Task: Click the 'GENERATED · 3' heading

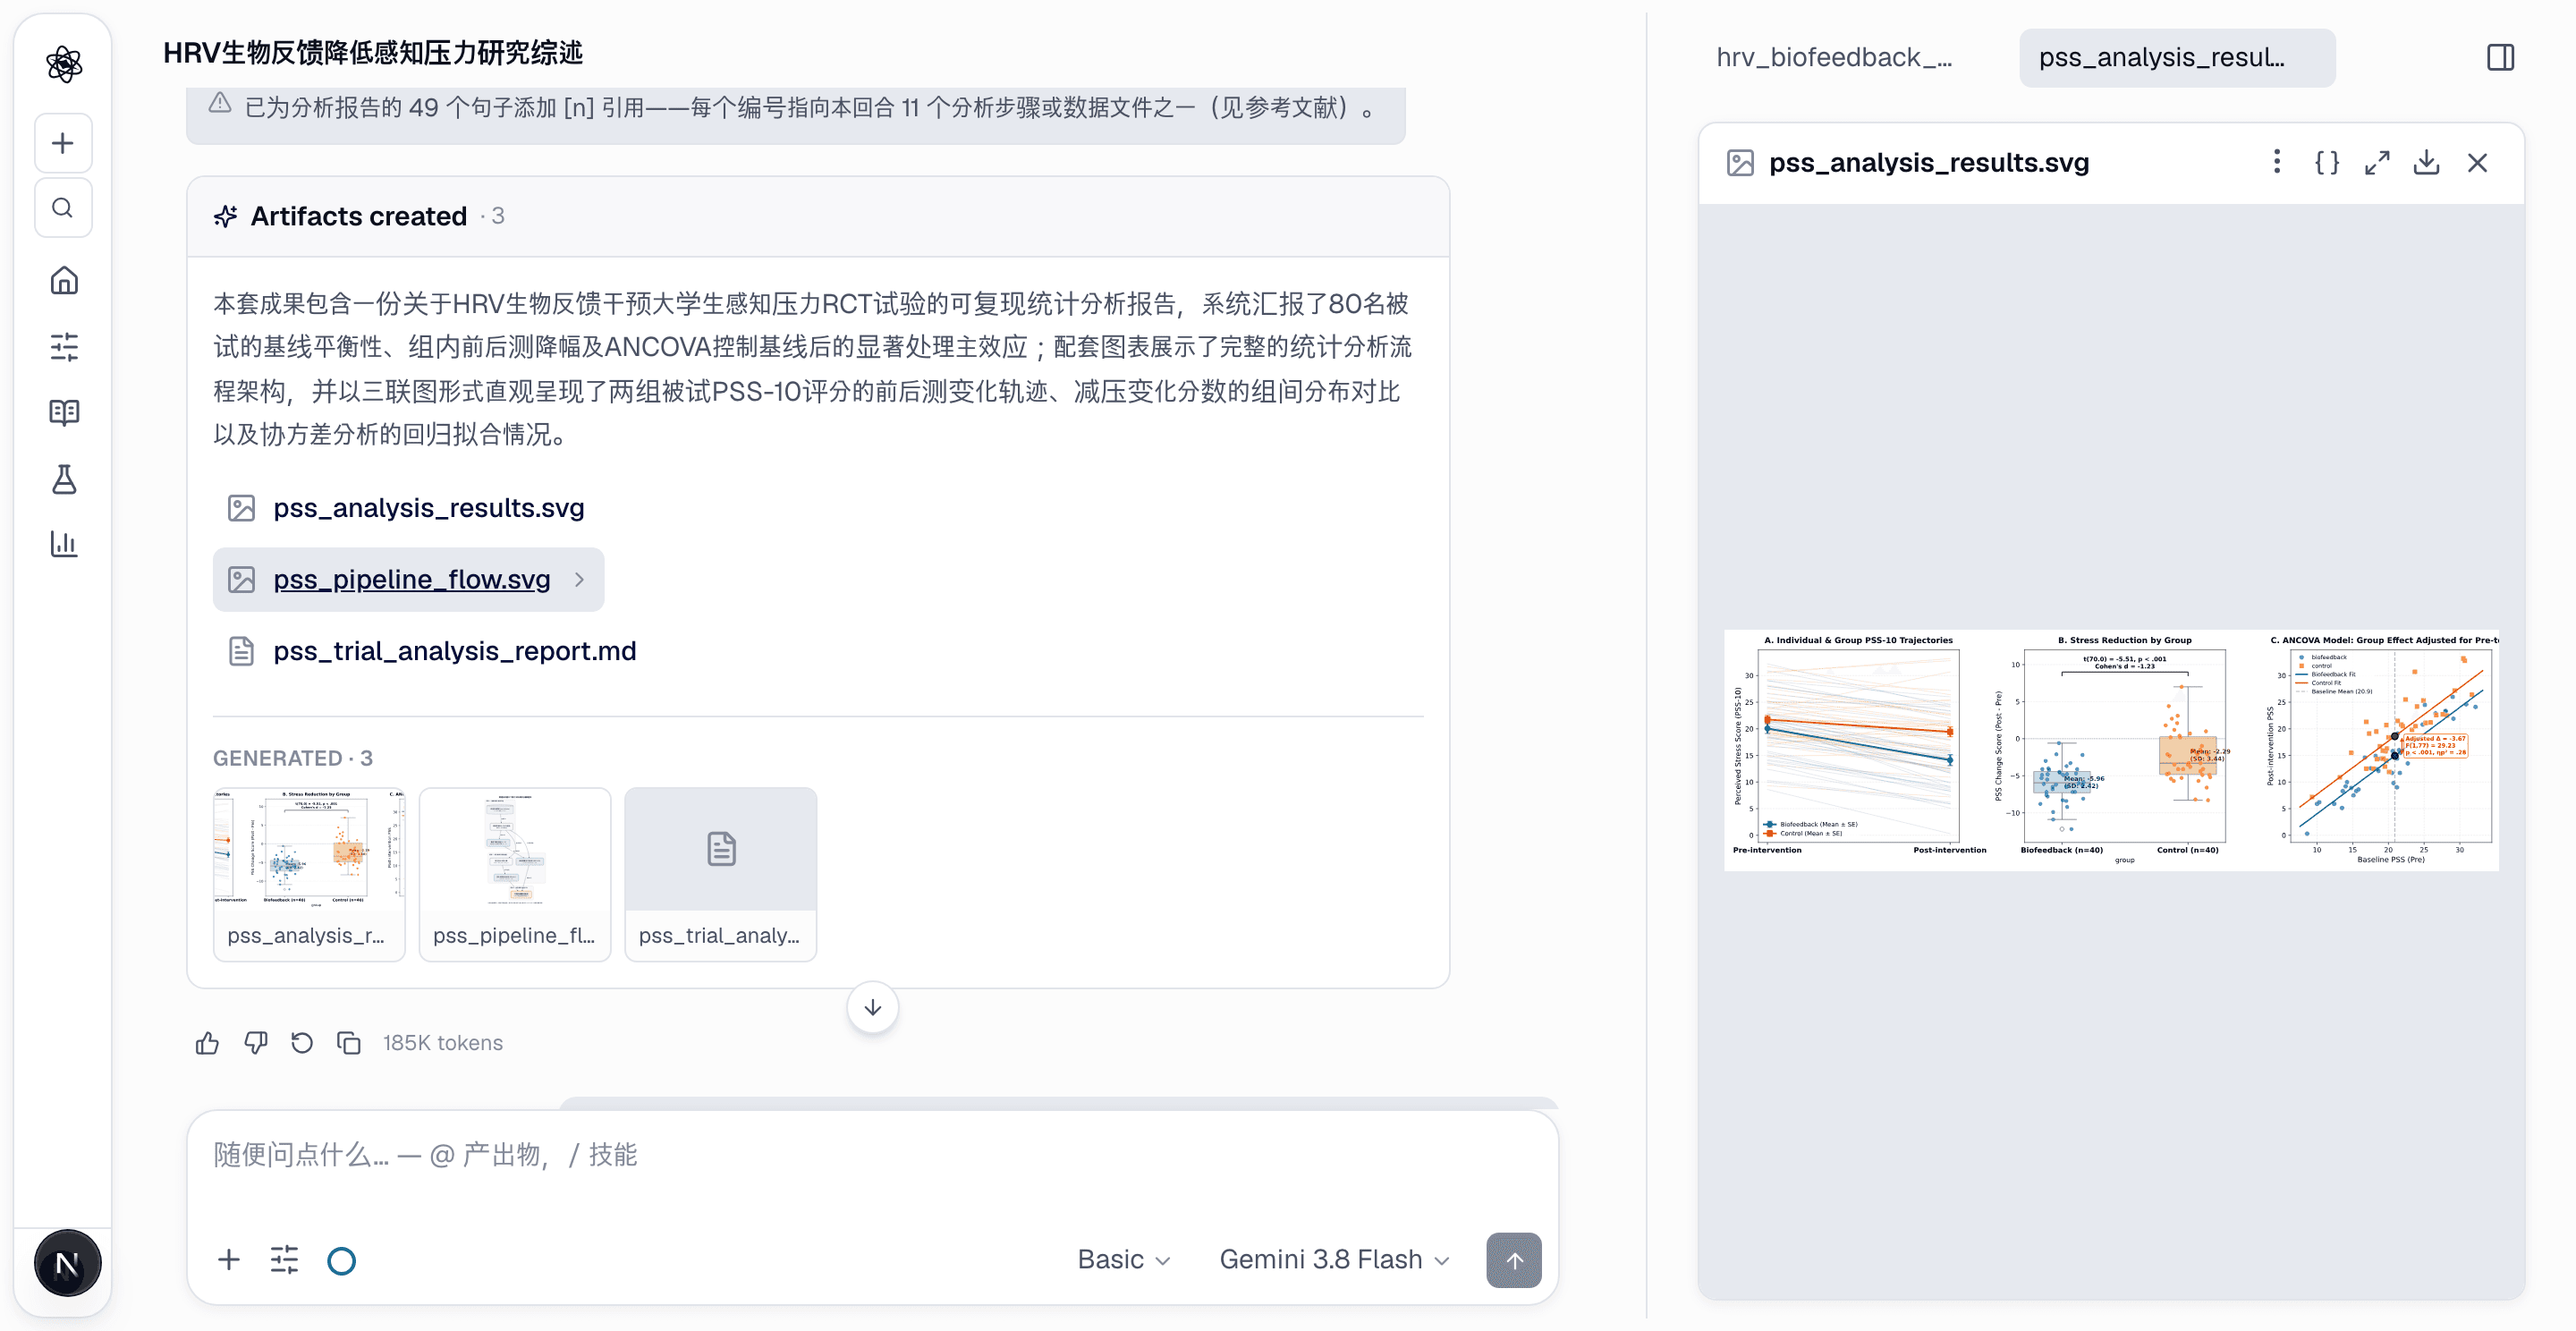Action: click(293, 758)
